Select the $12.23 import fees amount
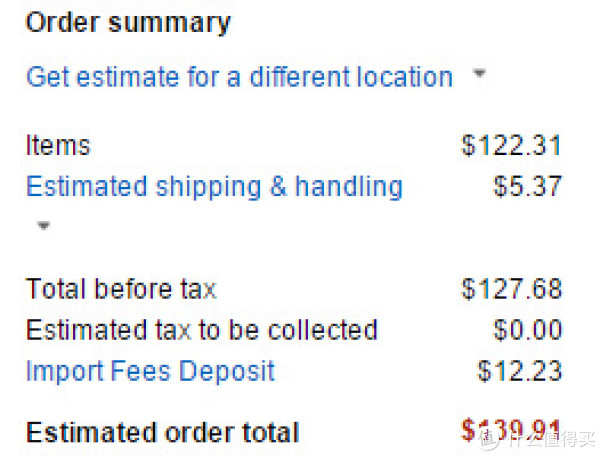The height and width of the screenshot is (456, 600). pos(519,371)
